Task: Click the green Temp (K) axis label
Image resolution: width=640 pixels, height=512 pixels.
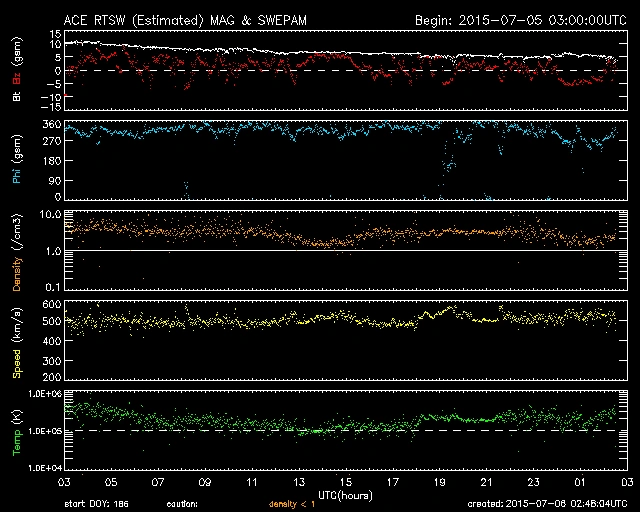Action: [x=16, y=430]
